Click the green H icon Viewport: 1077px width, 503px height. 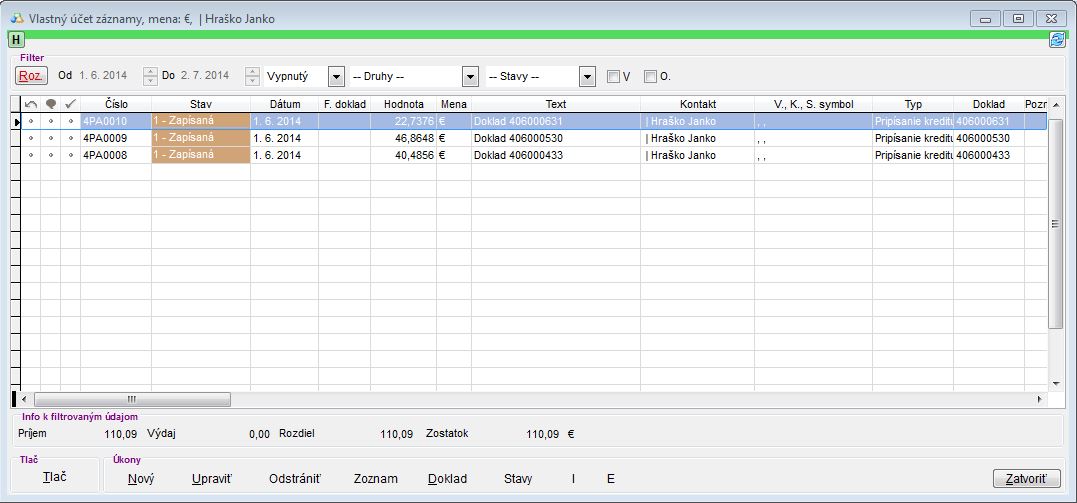pyautogui.click(x=16, y=40)
